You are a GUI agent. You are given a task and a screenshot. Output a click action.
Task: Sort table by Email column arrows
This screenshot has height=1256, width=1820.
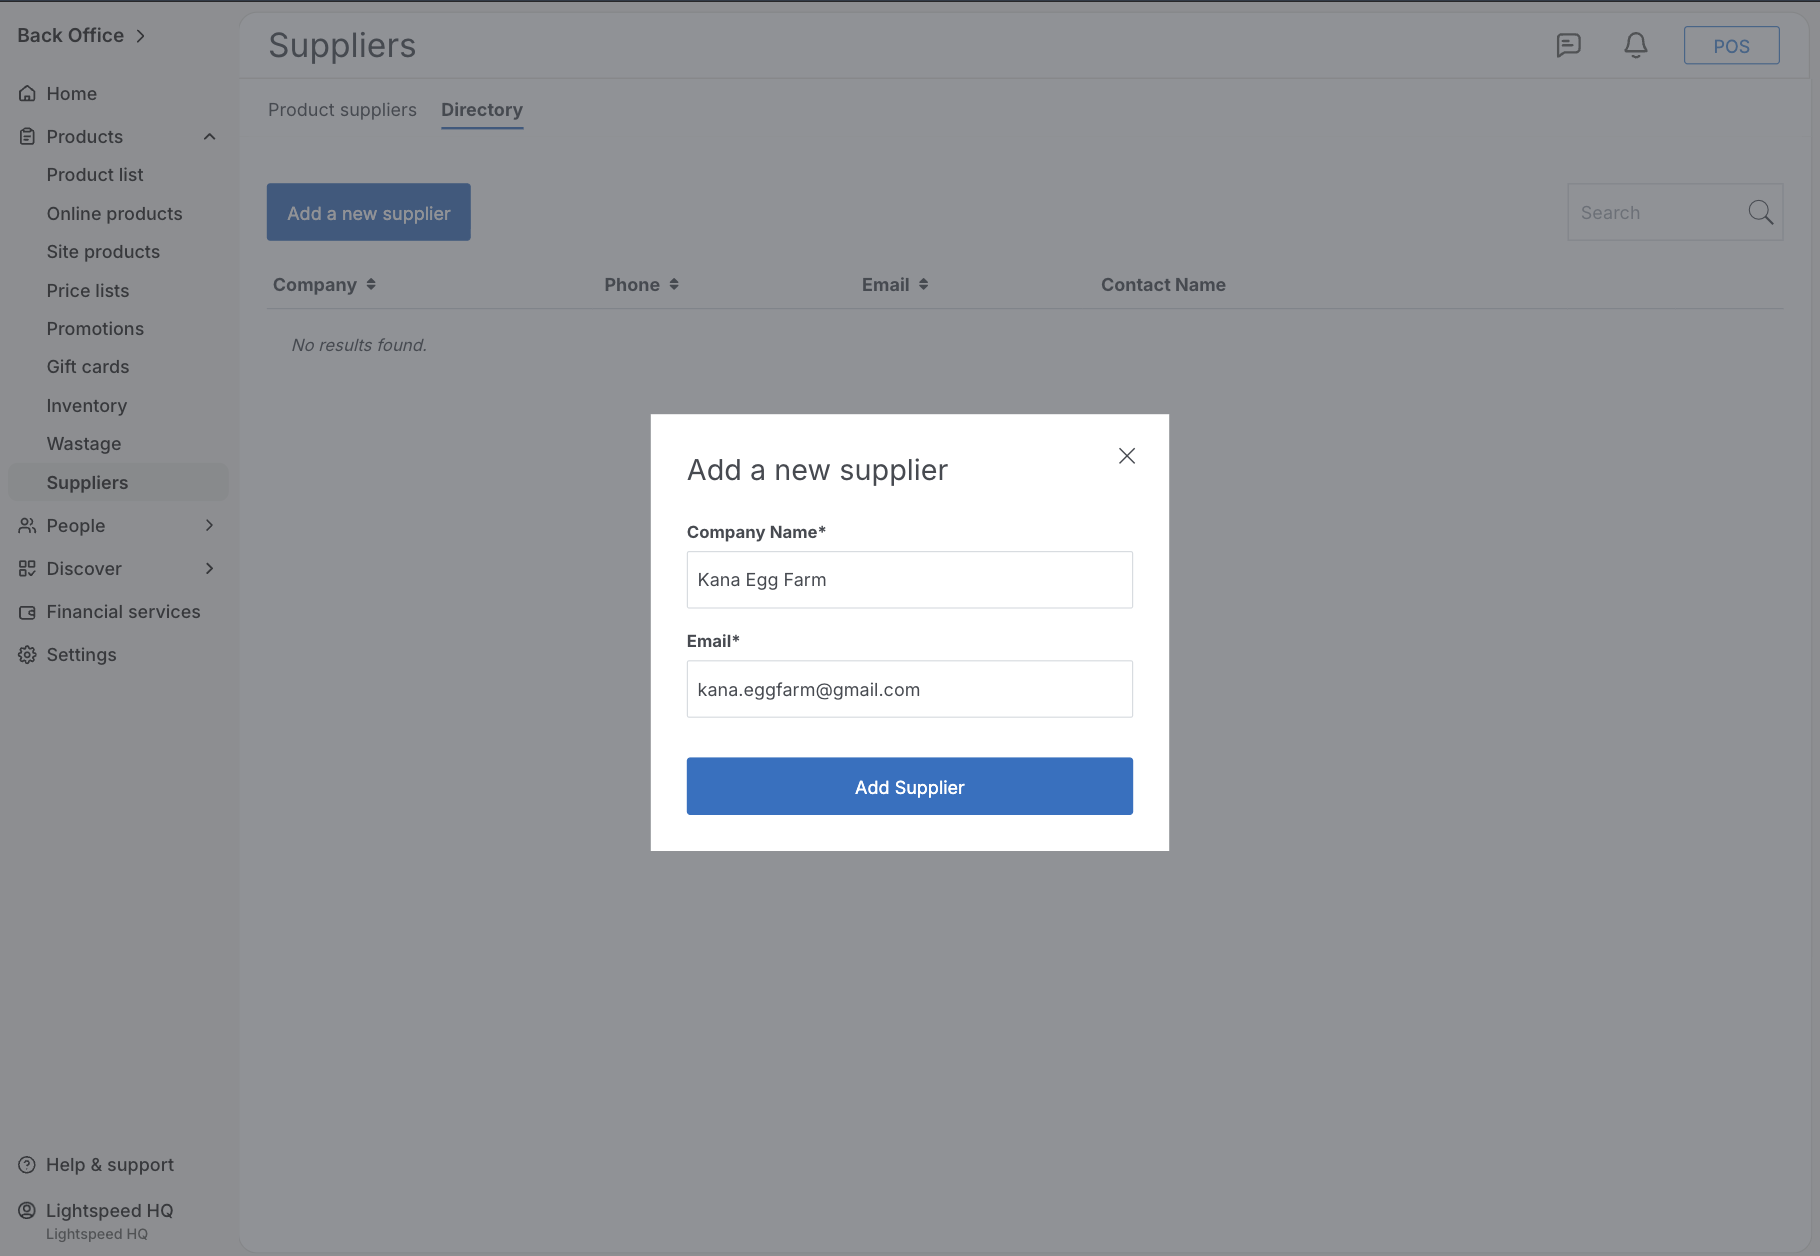point(923,285)
